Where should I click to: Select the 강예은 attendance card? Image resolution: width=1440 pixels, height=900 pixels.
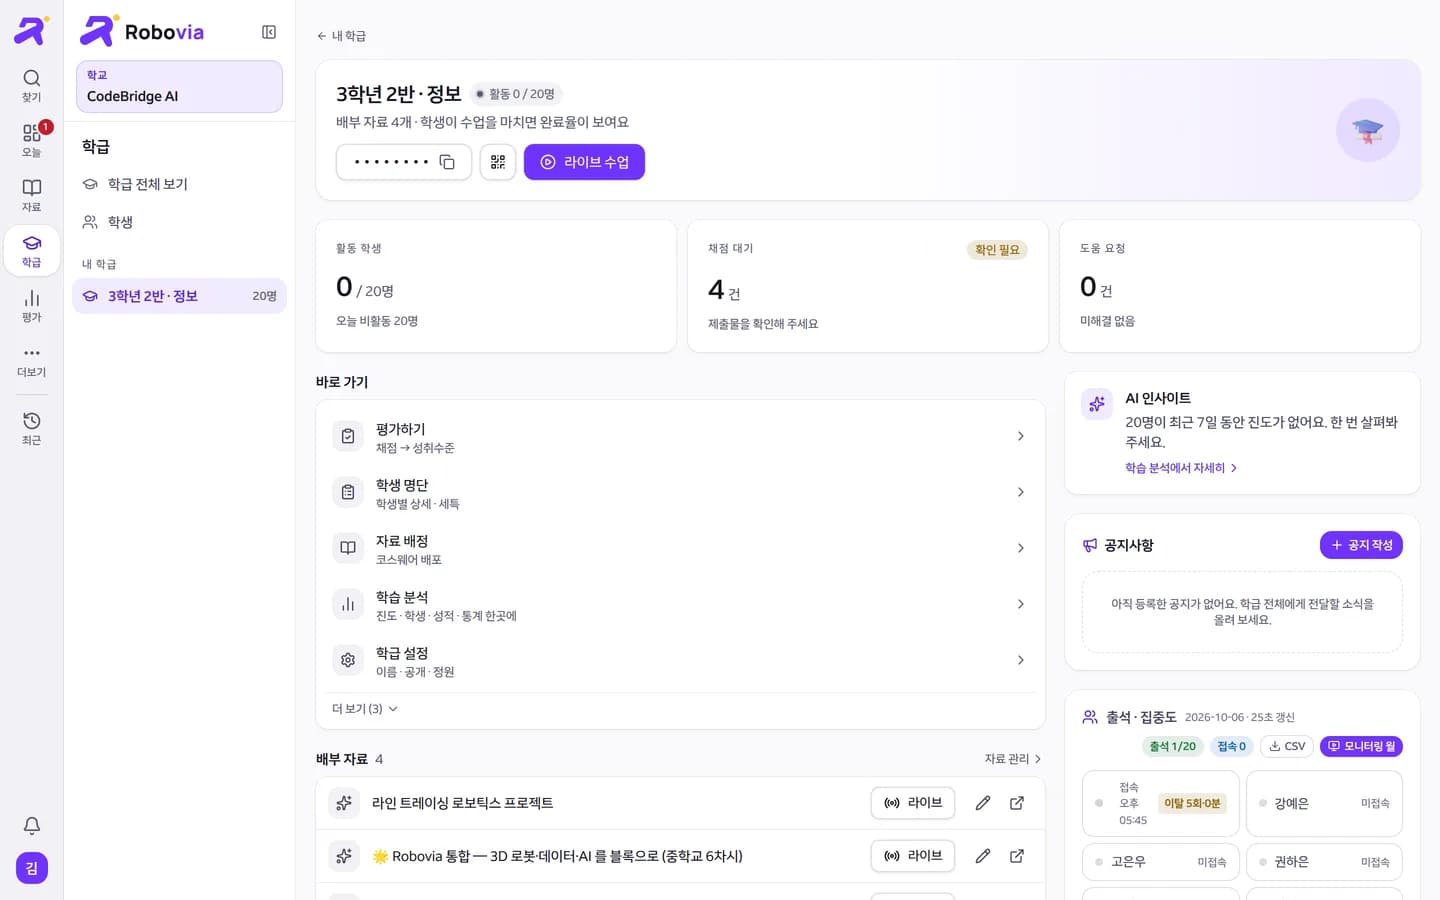tap(1324, 803)
